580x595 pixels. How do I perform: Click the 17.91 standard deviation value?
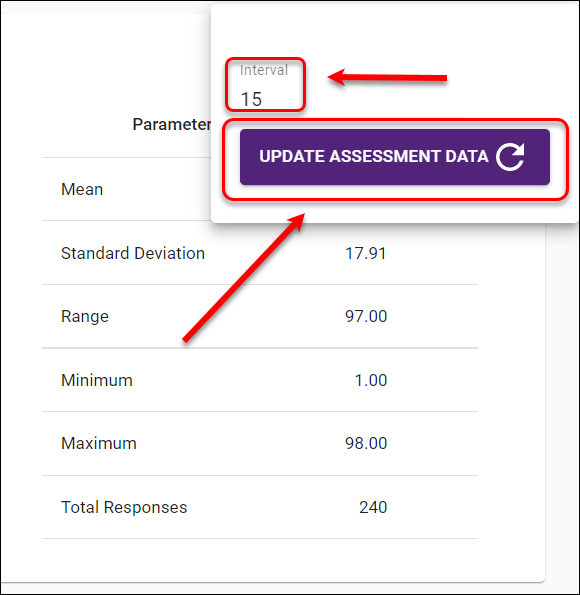coord(366,253)
